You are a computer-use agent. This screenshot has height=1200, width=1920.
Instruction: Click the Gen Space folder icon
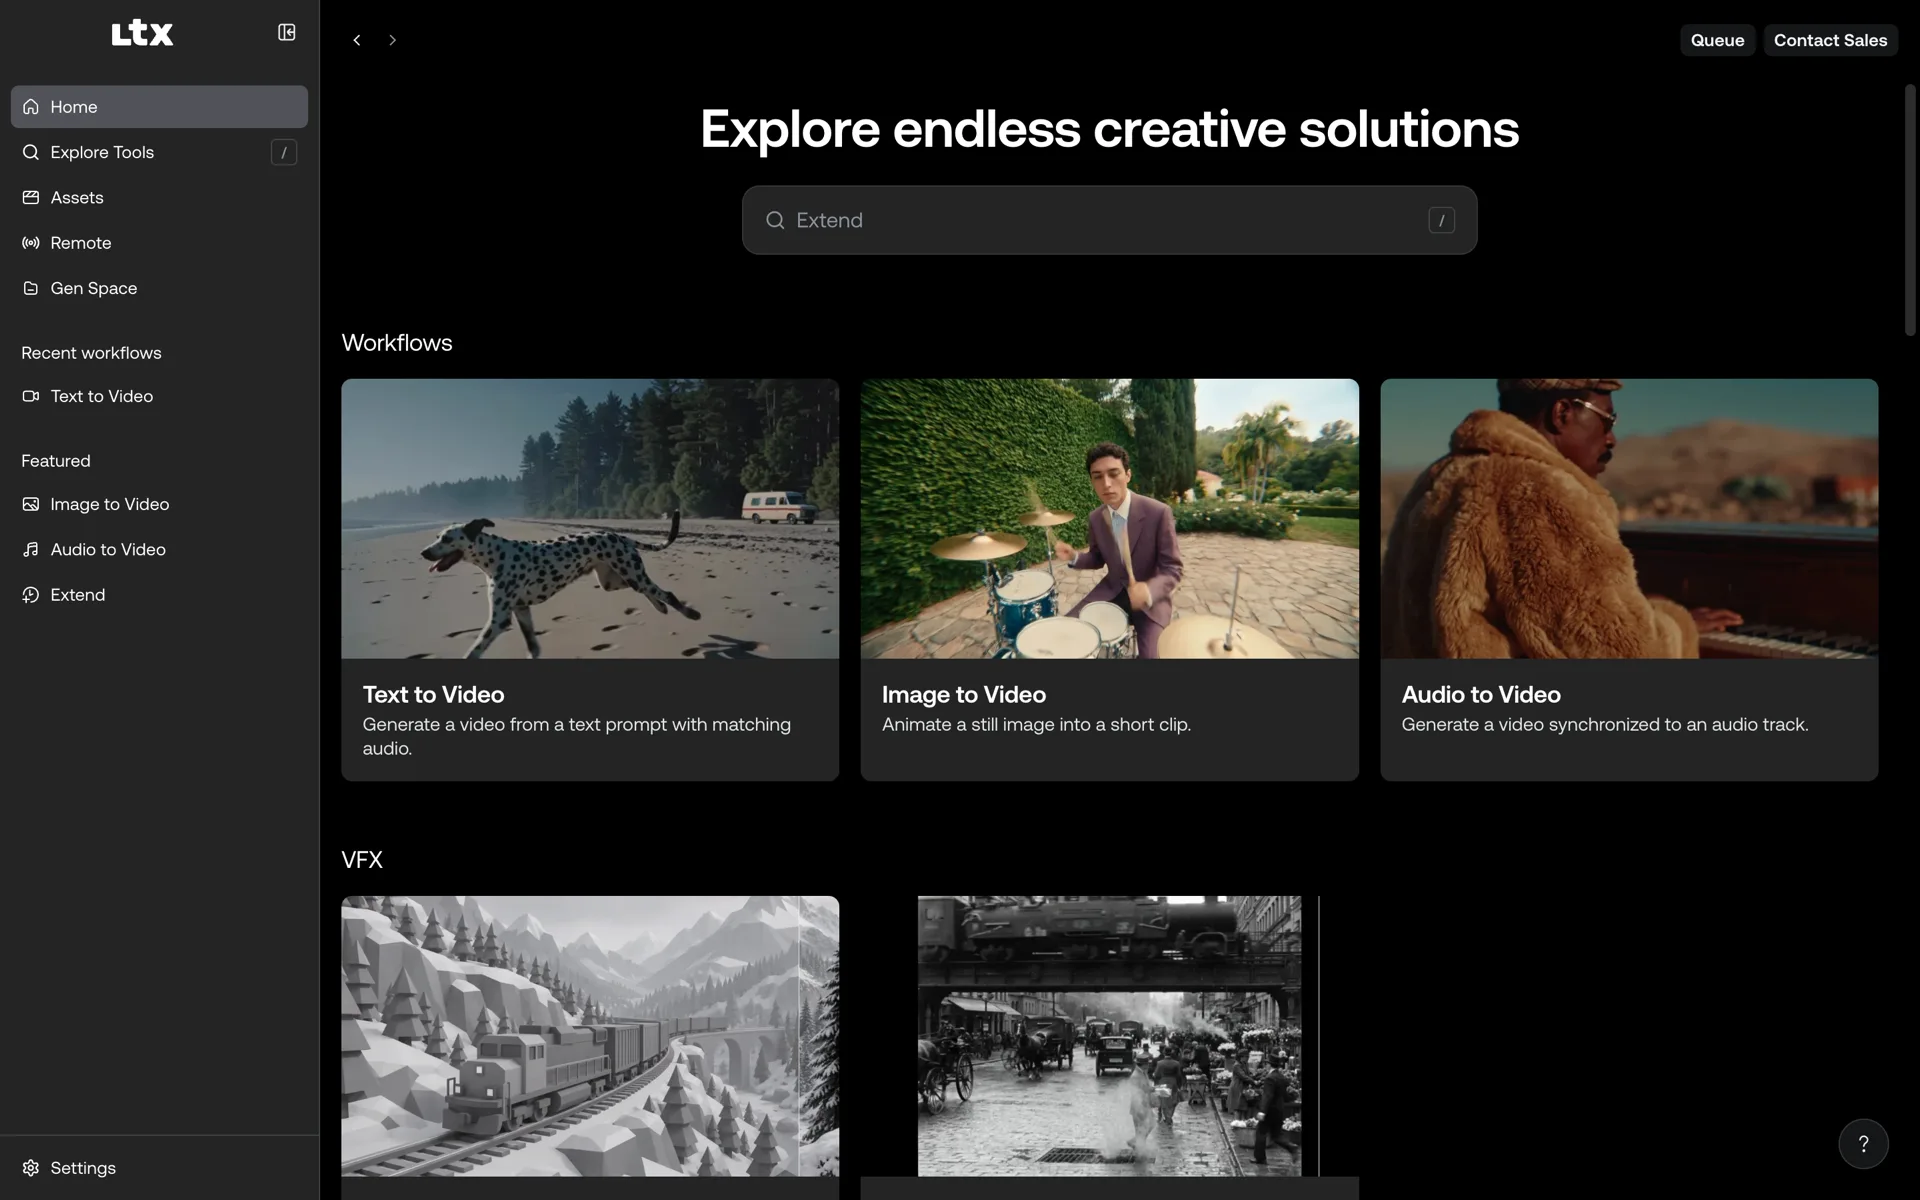point(31,288)
